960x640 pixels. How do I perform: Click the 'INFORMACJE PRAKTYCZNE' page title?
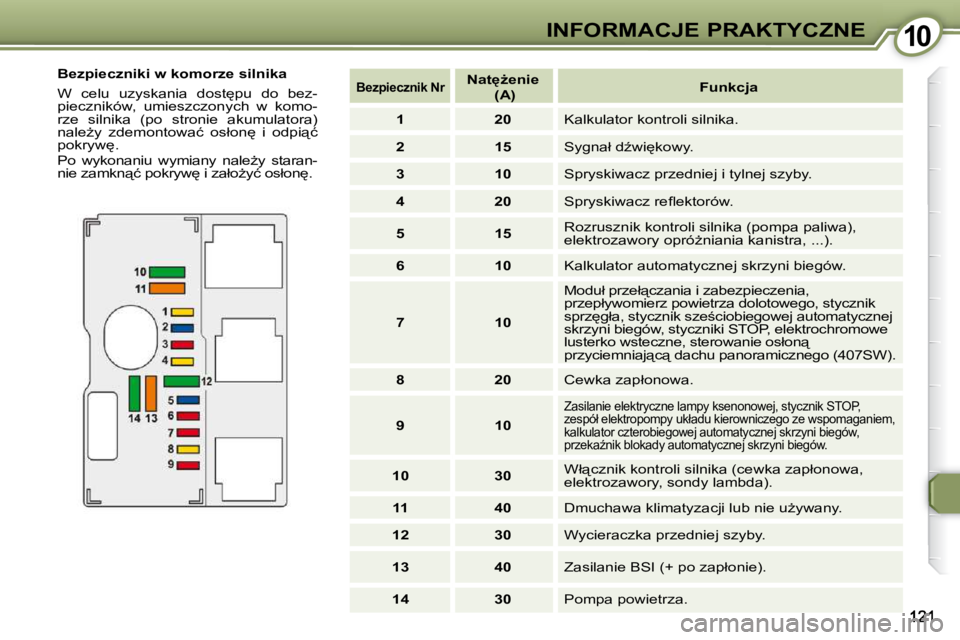click(705, 29)
